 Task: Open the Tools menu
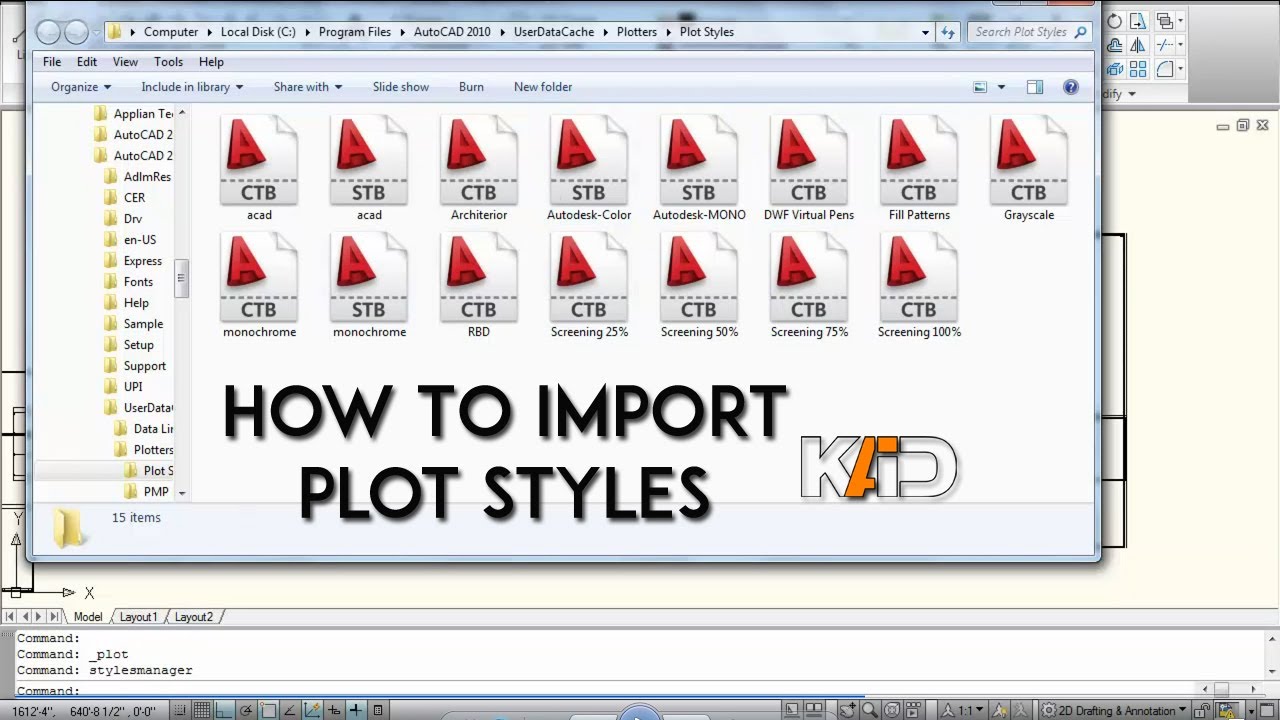168,62
